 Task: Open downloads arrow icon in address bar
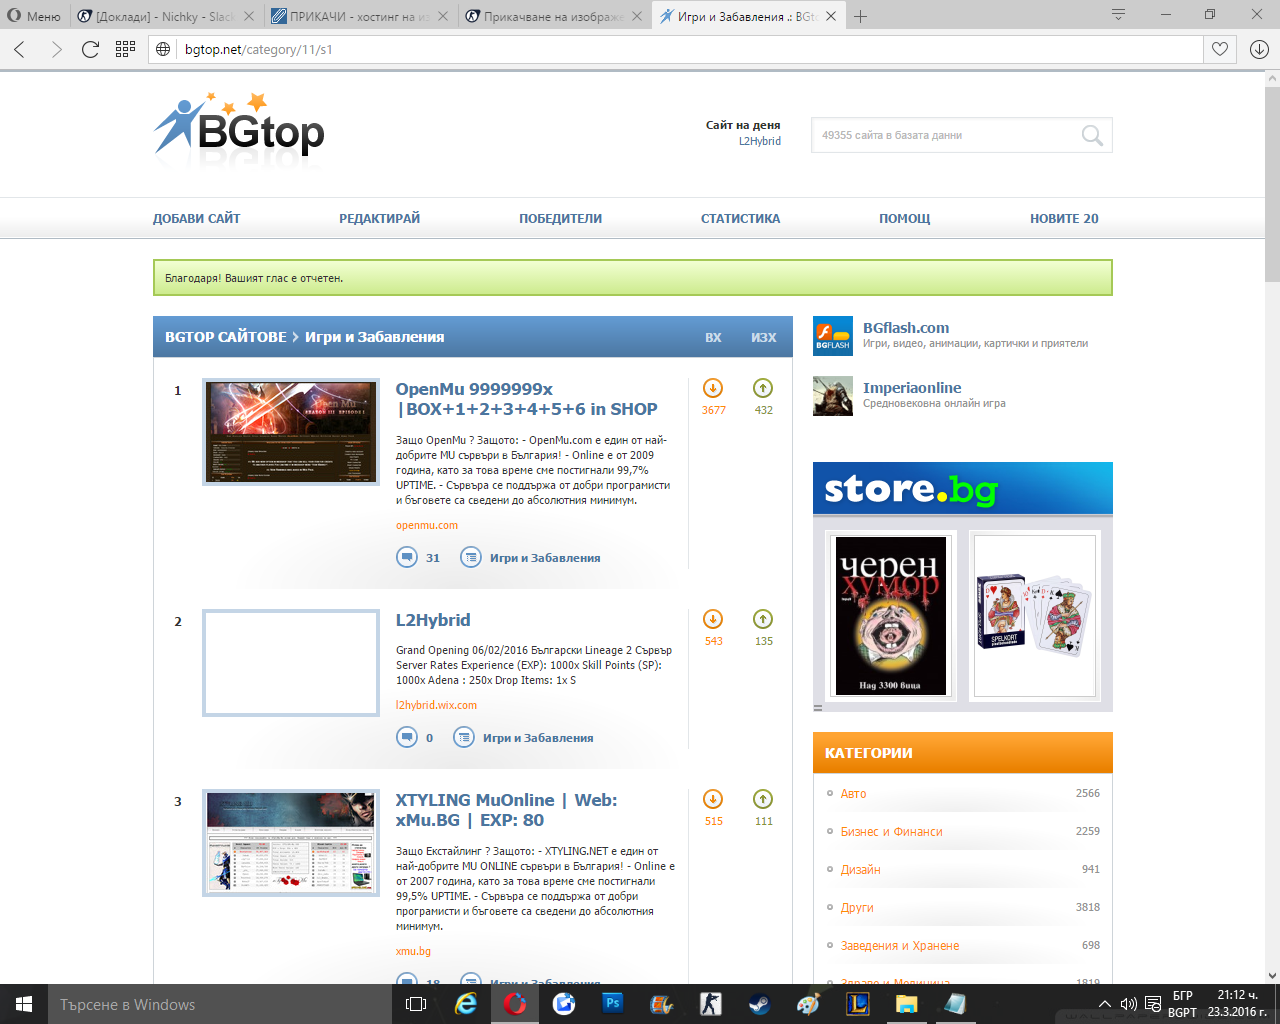coord(1259,49)
